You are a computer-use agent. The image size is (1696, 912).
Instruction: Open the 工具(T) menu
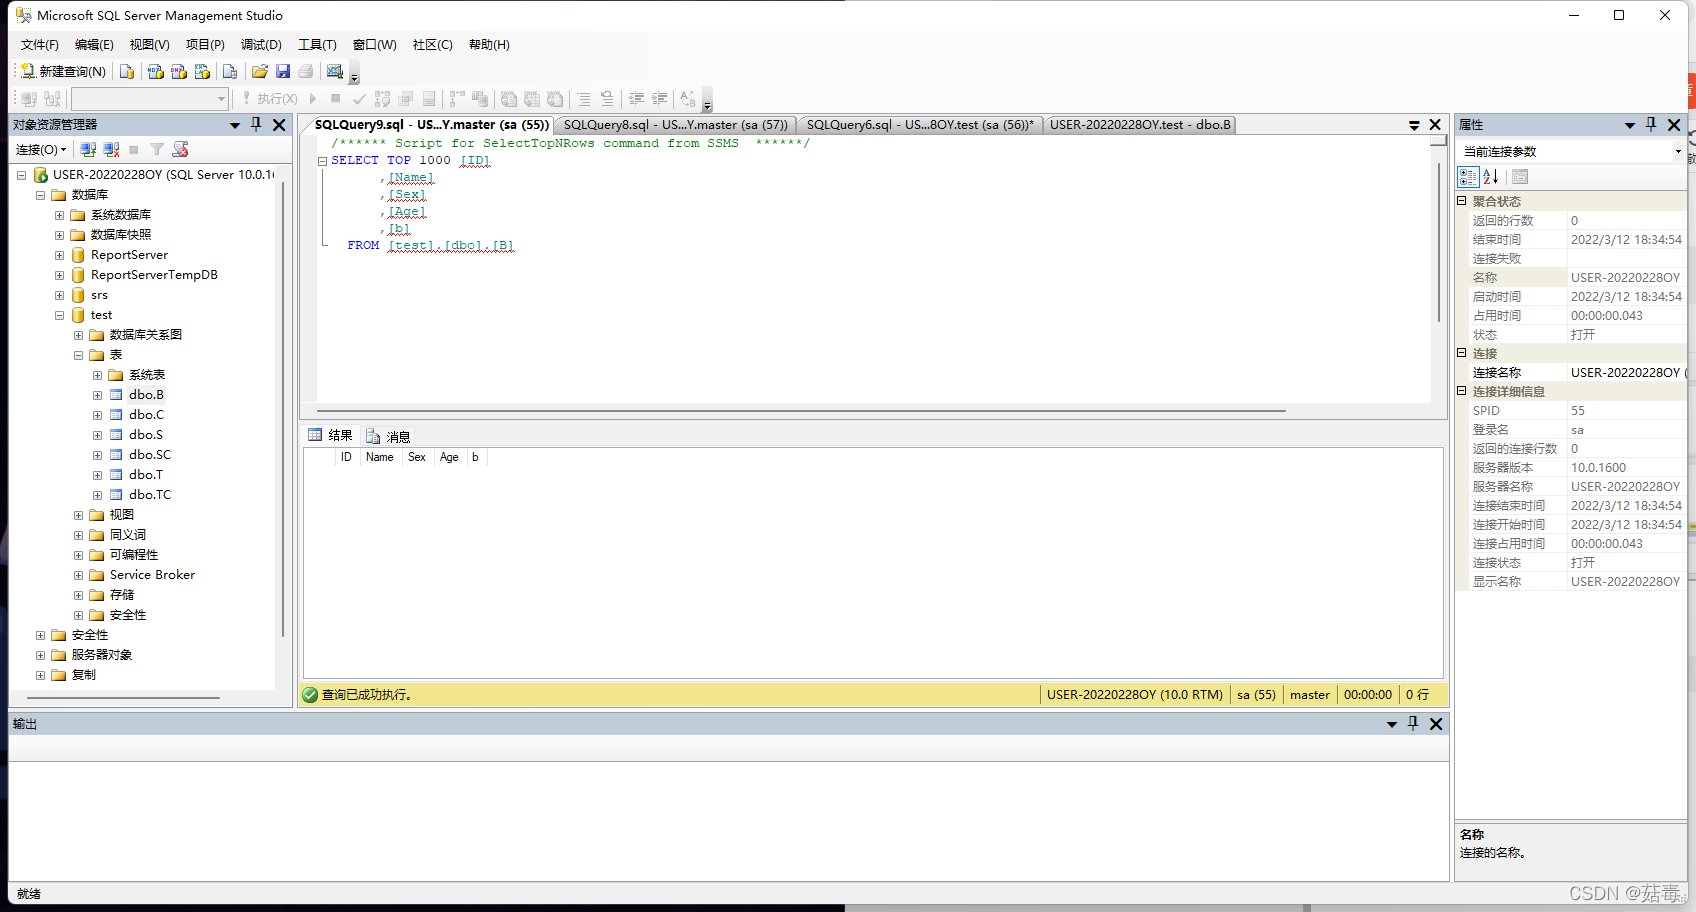coord(317,45)
